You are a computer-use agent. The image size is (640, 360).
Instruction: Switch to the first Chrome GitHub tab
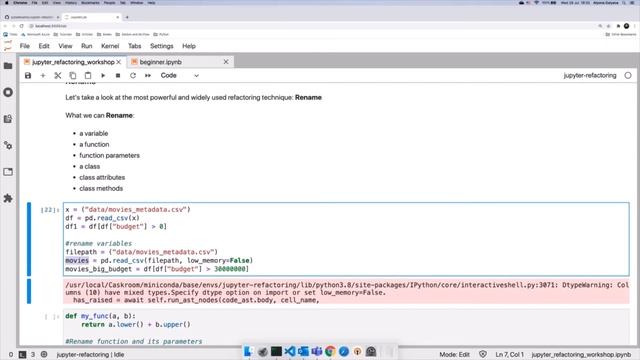pyautogui.click(x=31, y=17)
